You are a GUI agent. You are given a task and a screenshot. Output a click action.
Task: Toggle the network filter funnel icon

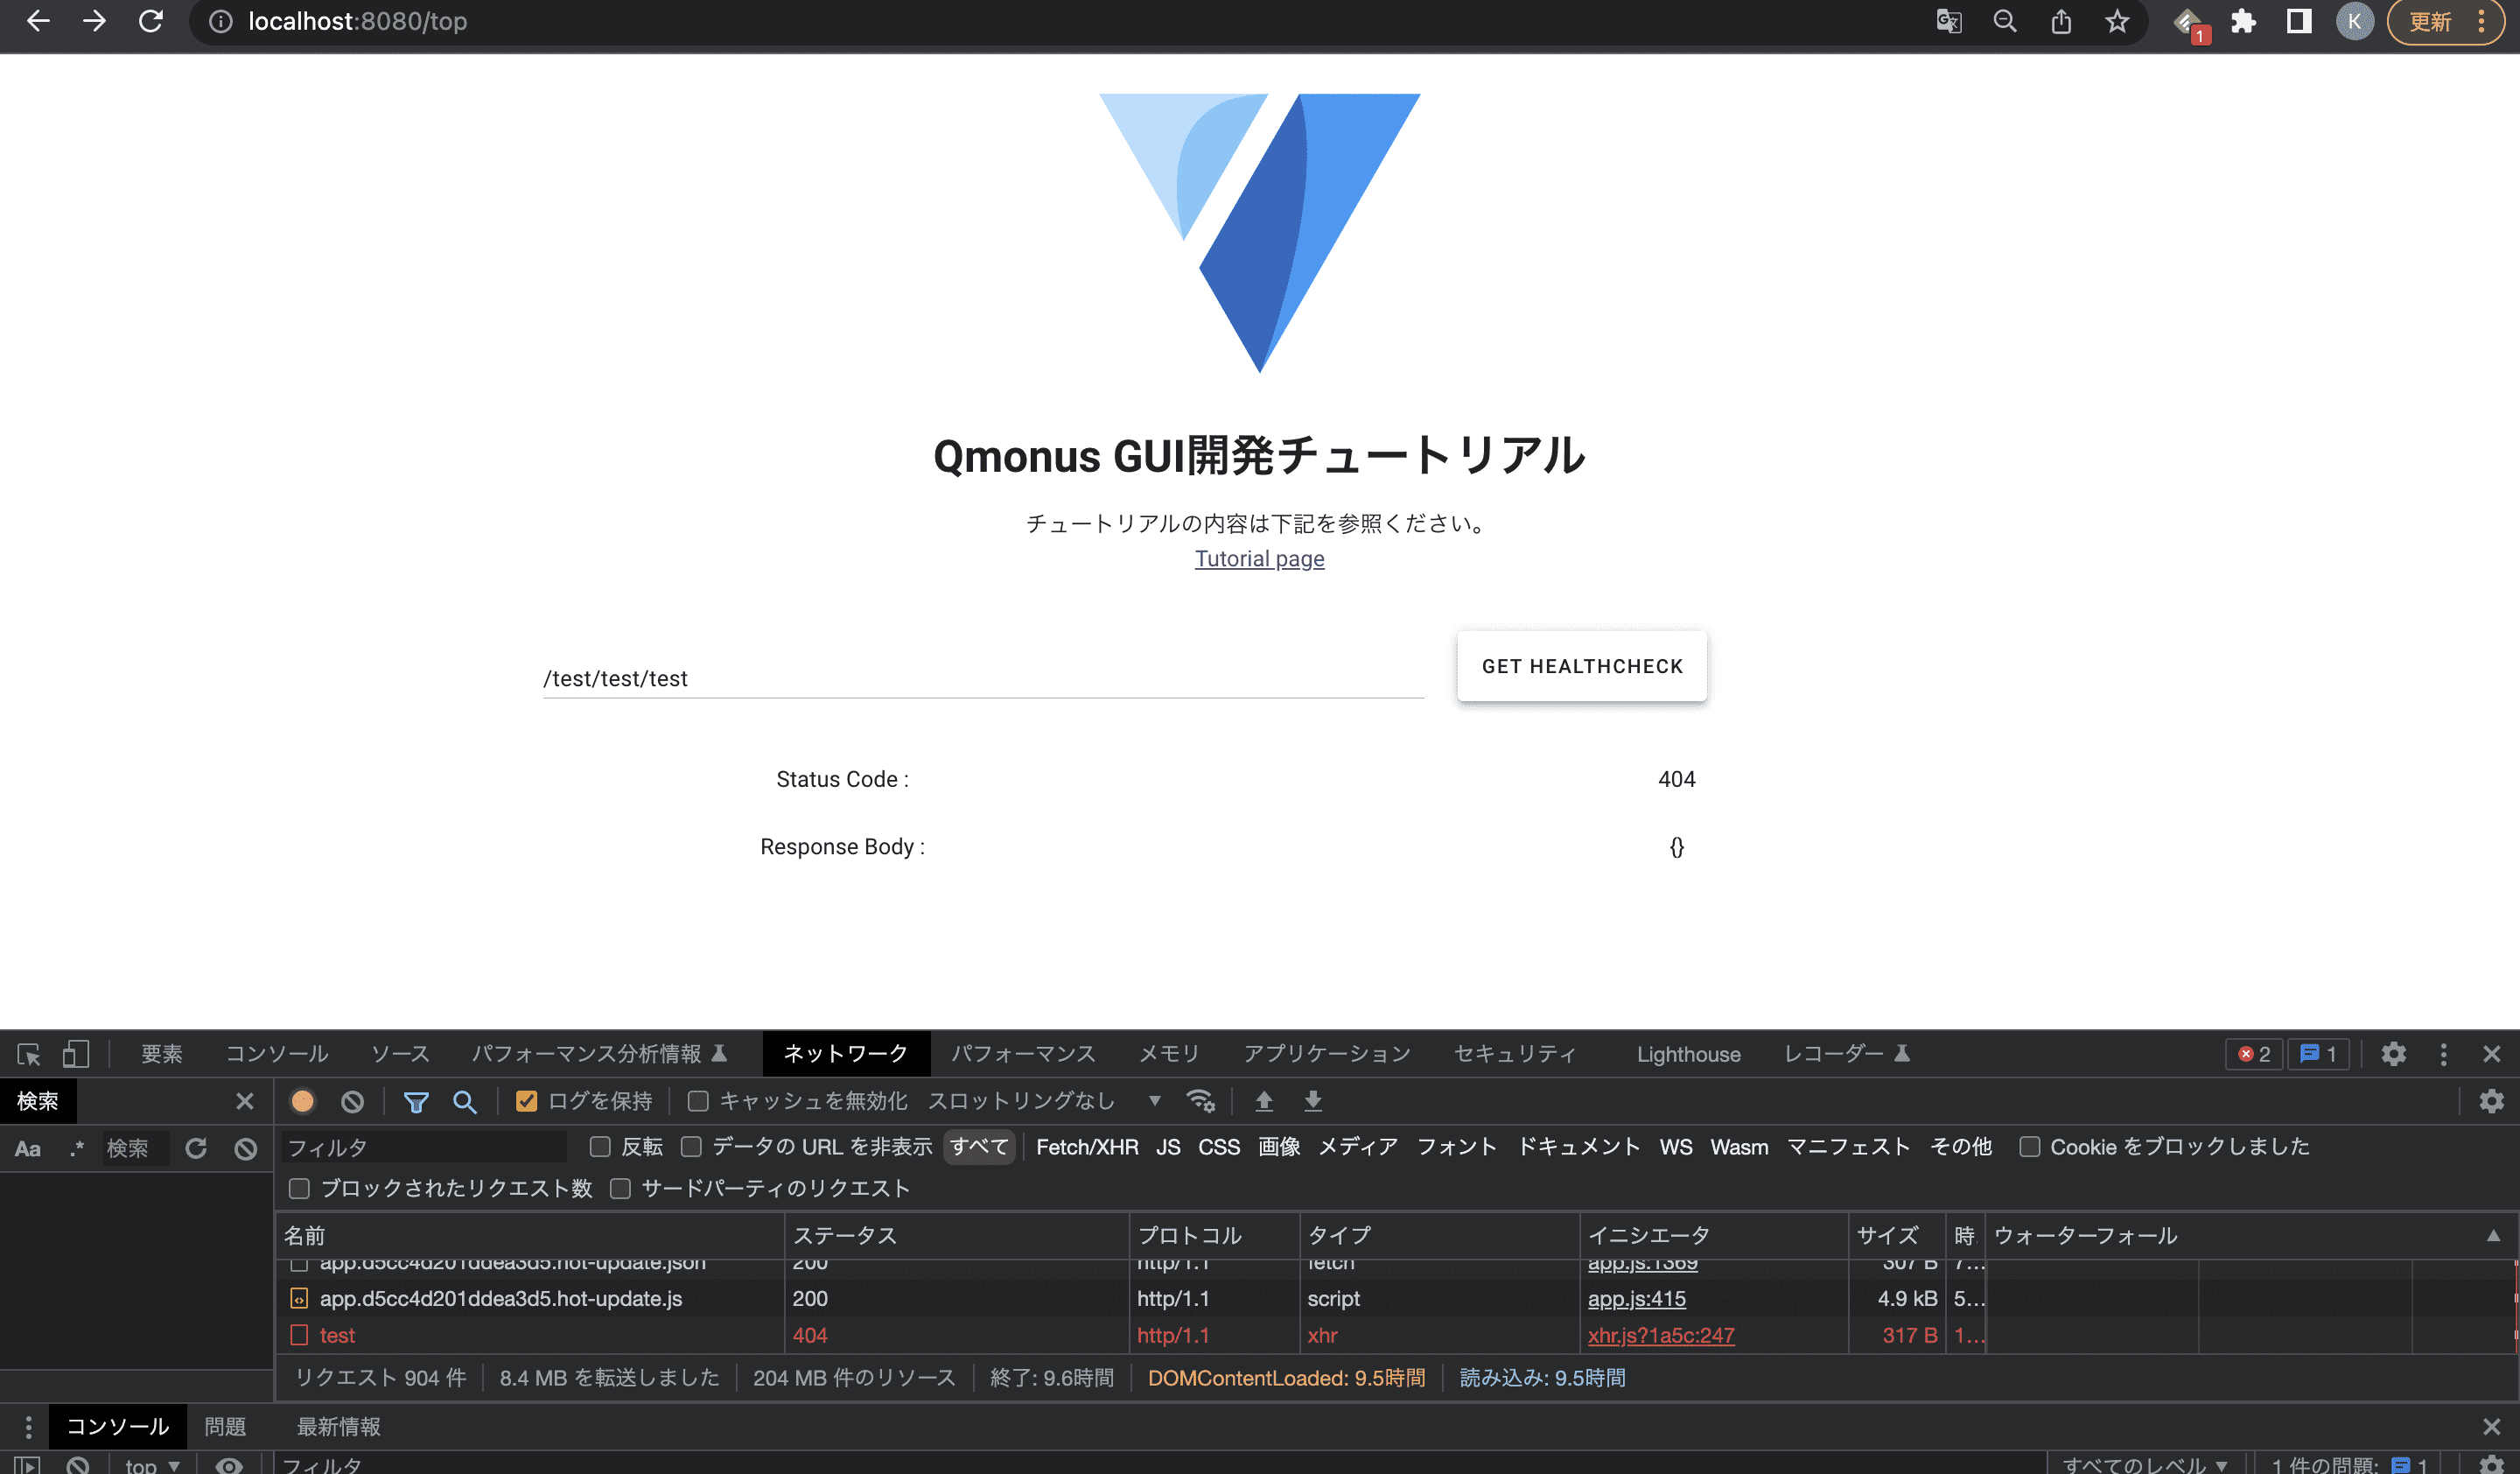click(416, 1101)
